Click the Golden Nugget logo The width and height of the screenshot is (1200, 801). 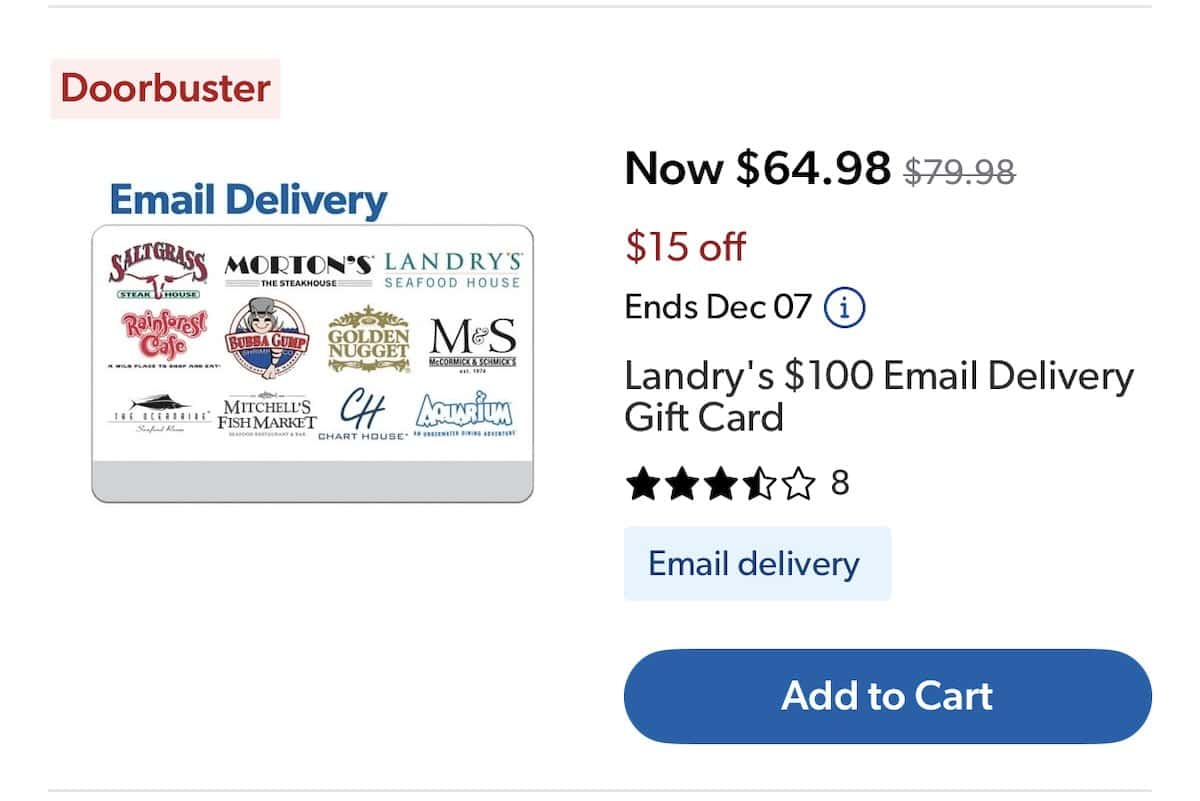click(367, 340)
